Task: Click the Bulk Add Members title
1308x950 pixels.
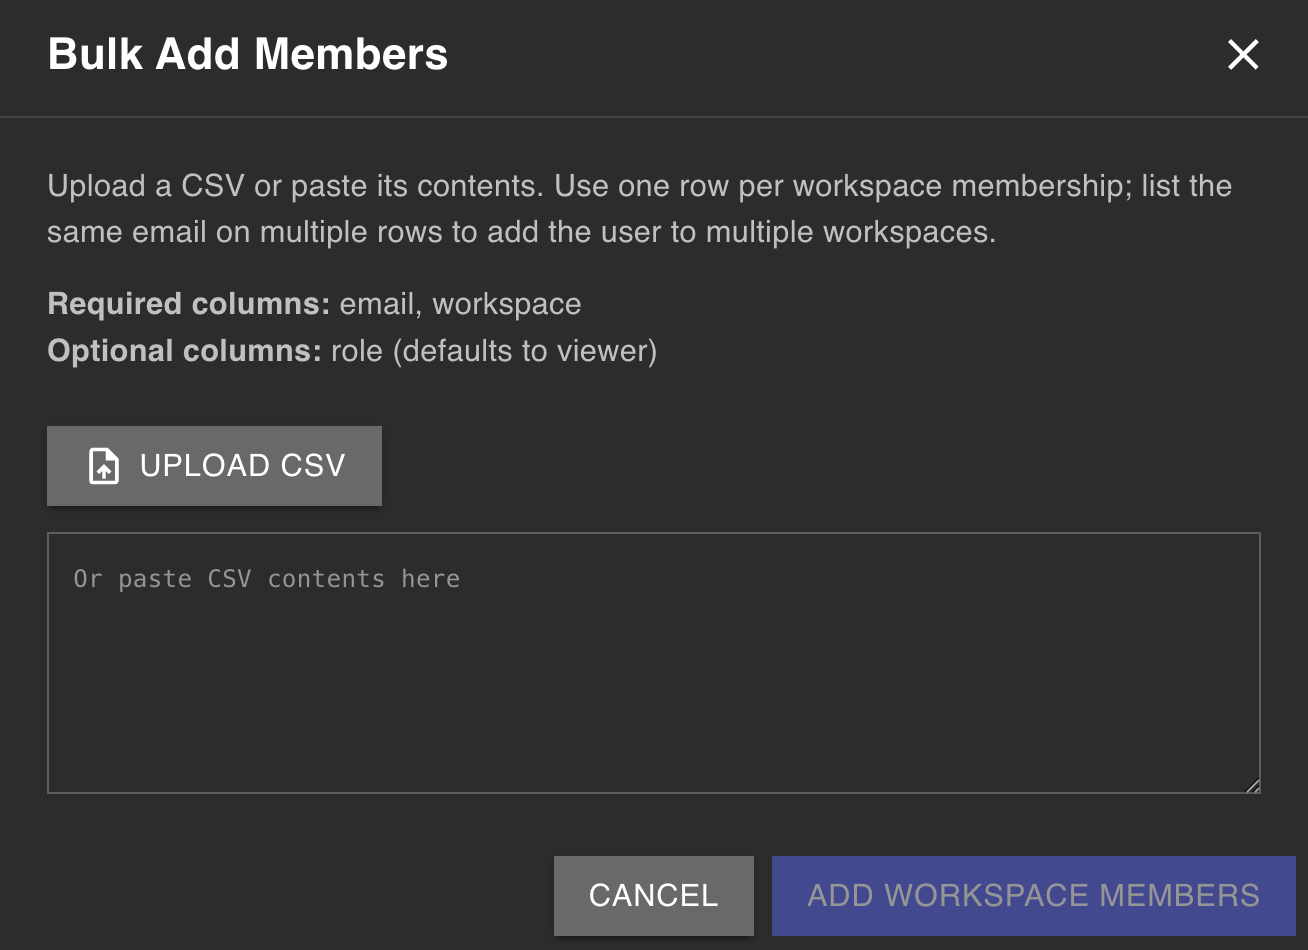Action: tap(248, 54)
